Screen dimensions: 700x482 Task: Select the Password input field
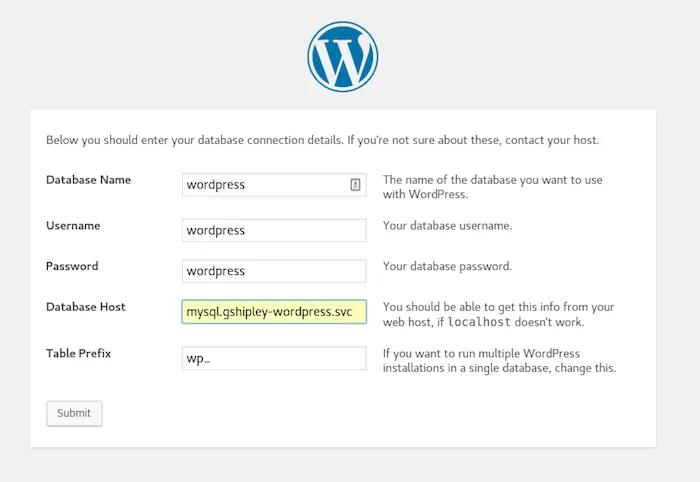click(275, 271)
